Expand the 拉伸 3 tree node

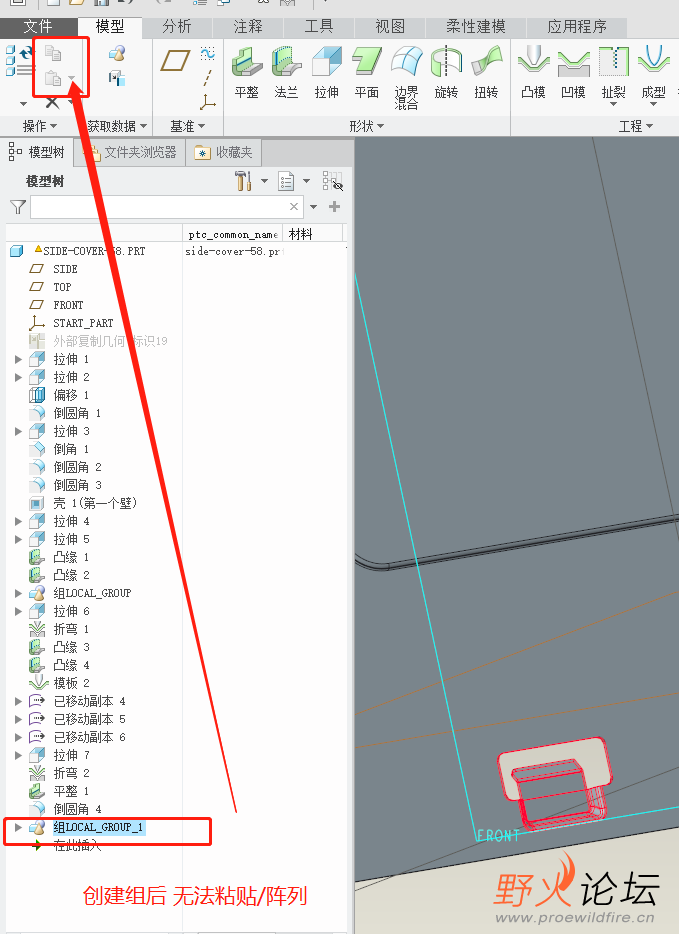(x=18, y=431)
